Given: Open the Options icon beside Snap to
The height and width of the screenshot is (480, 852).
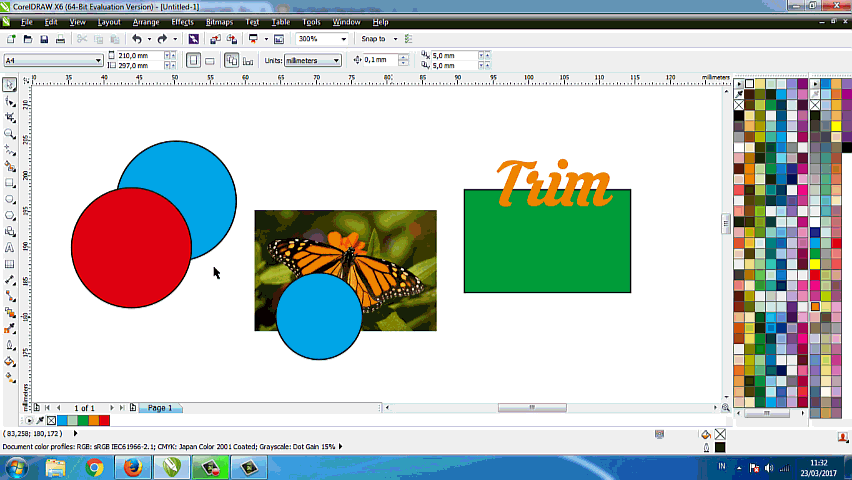Looking at the screenshot, I should pyautogui.click(x=409, y=39).
